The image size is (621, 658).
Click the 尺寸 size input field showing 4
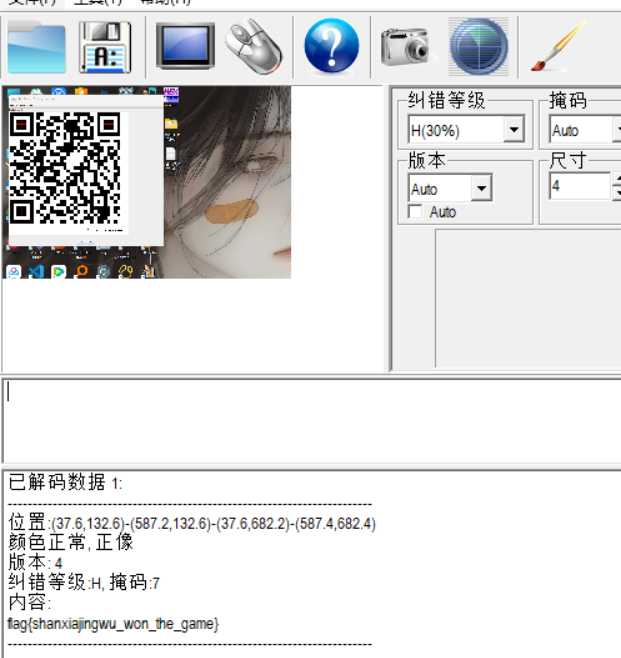pyautogui.click(x=580, y=186)
